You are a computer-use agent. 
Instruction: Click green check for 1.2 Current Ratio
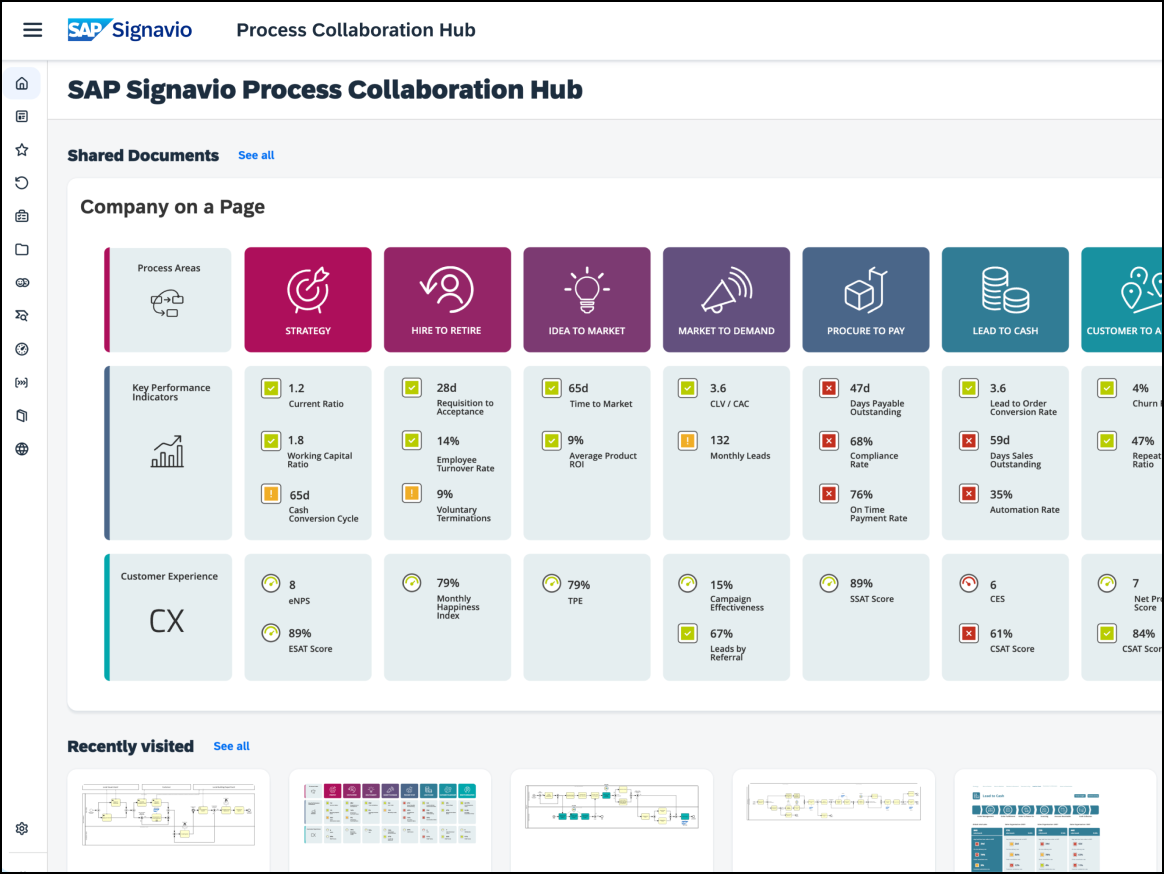click(271, 388)
